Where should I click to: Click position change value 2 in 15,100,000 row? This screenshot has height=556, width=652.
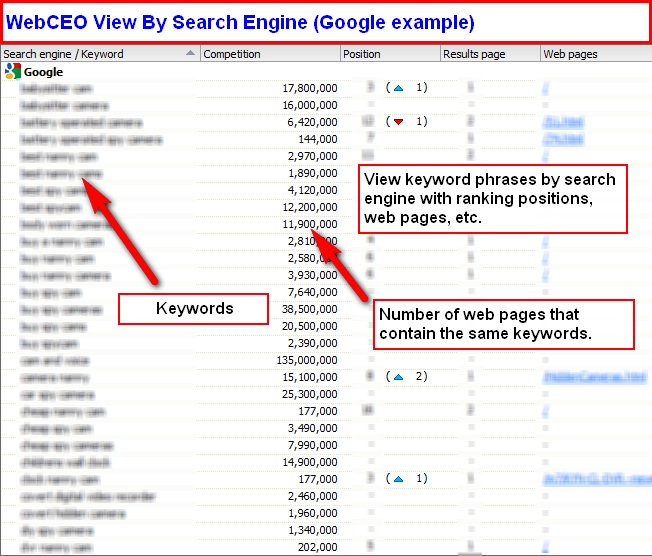[x=419, y=376]
